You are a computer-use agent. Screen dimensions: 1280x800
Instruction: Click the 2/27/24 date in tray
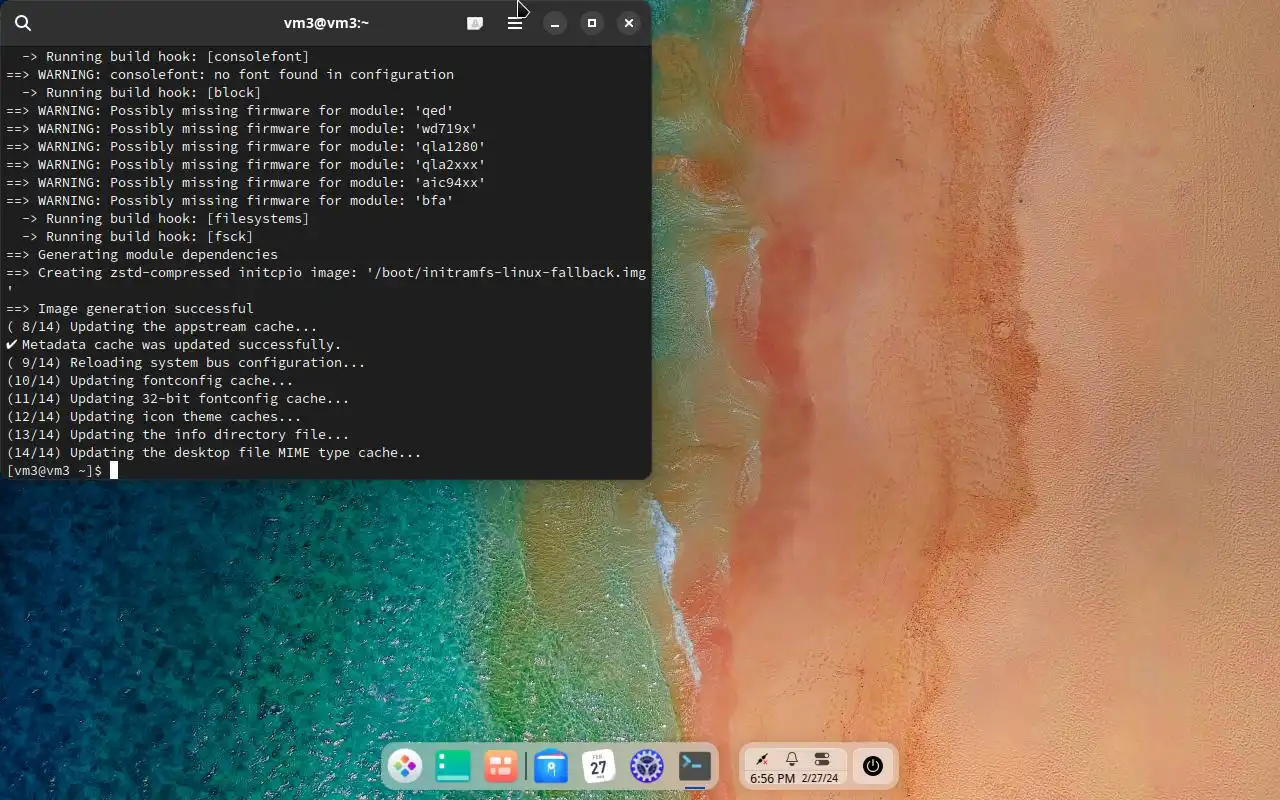[820, 778]
